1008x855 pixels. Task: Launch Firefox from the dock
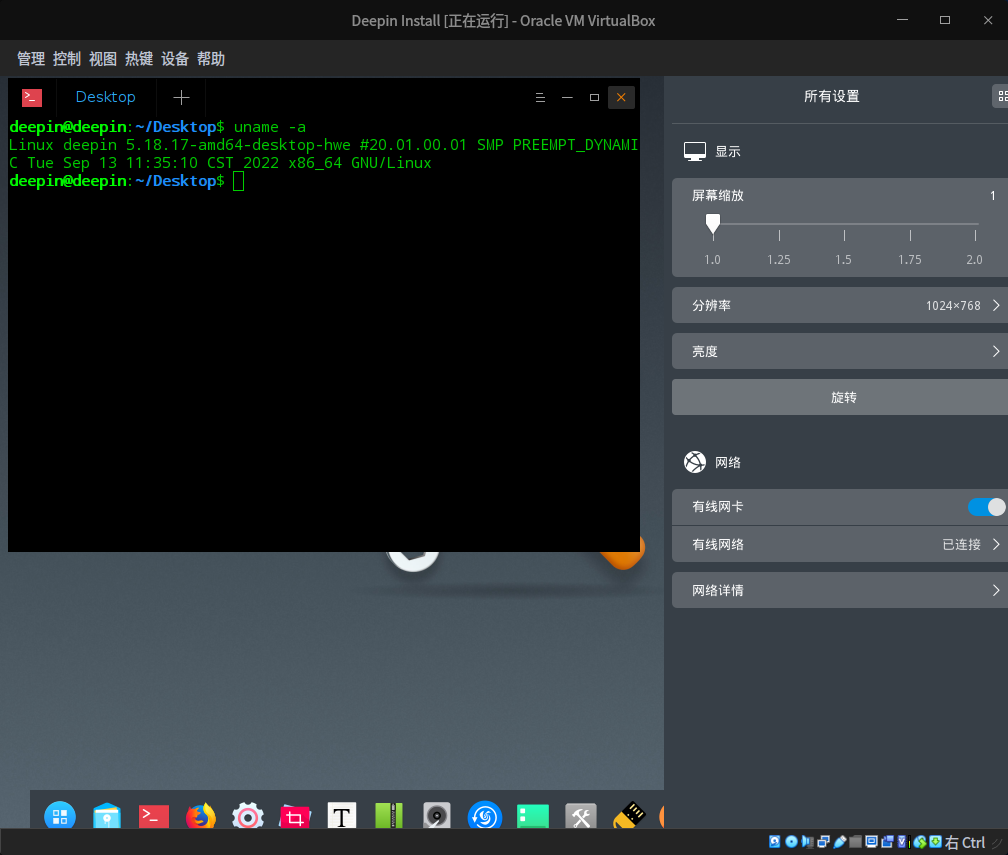point(200,816)
